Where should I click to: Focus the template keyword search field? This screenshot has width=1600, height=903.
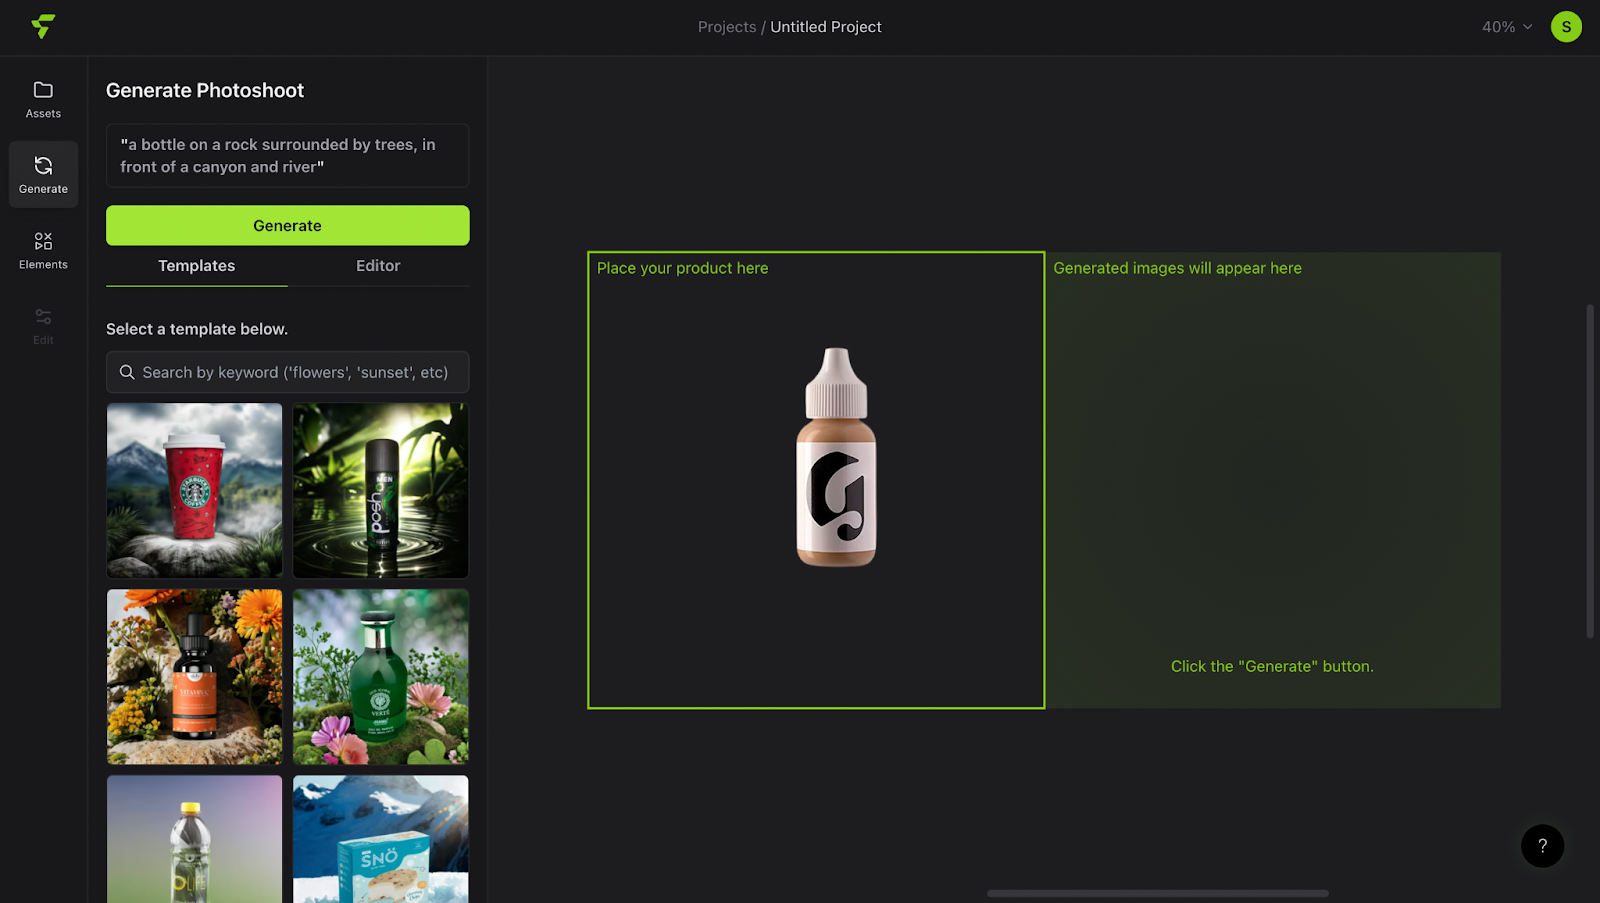coord(287,372)
